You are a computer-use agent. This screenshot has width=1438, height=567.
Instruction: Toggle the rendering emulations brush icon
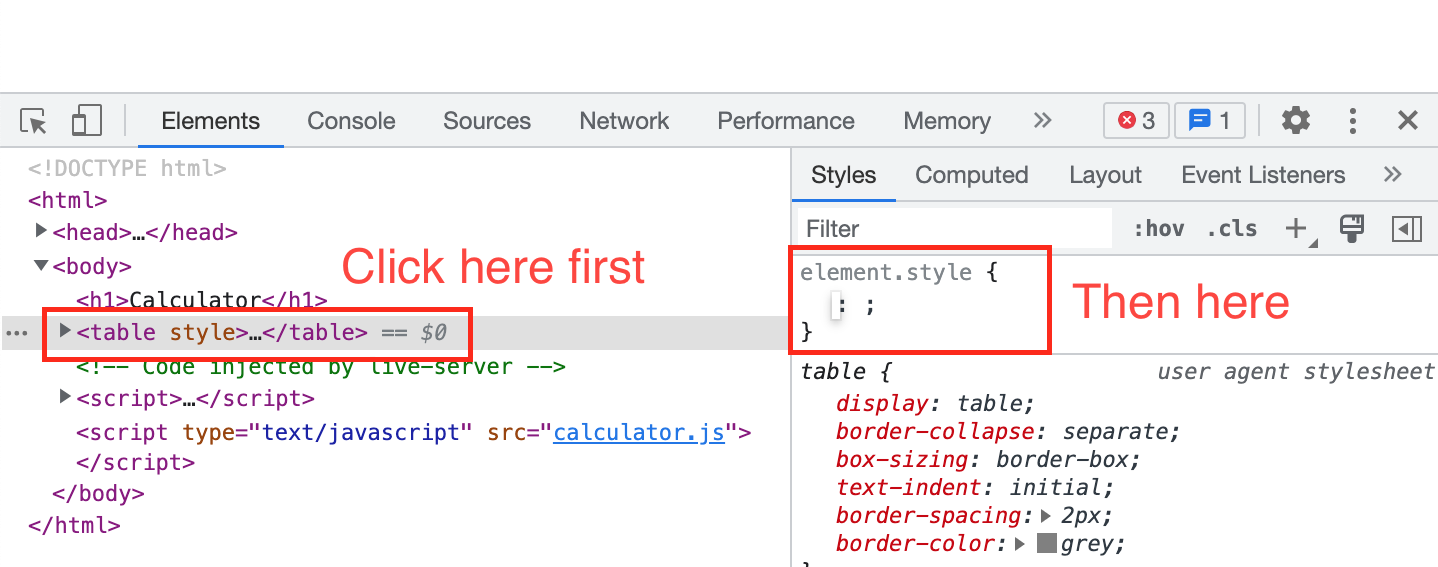pyautogui.click(x=1352, y=228)
